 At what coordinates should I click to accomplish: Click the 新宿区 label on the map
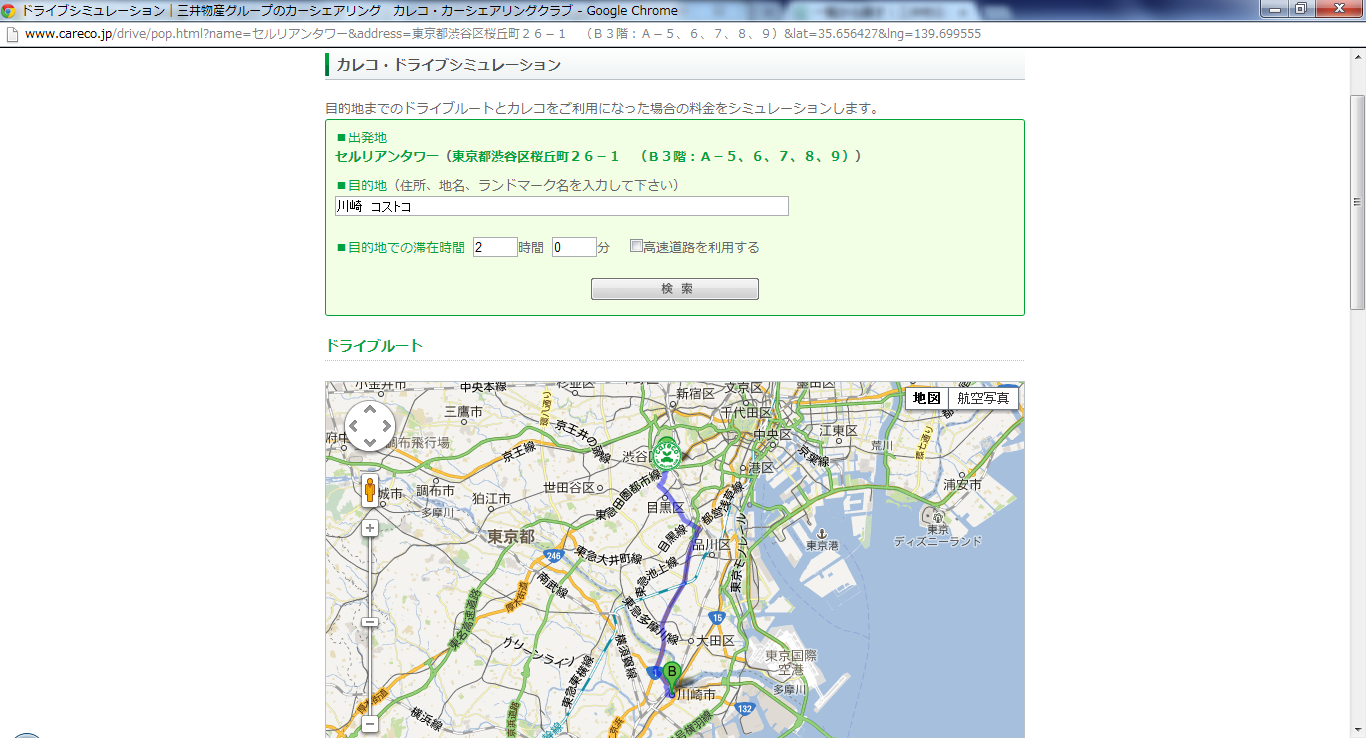pyautogui.click(x=695, y=394)
